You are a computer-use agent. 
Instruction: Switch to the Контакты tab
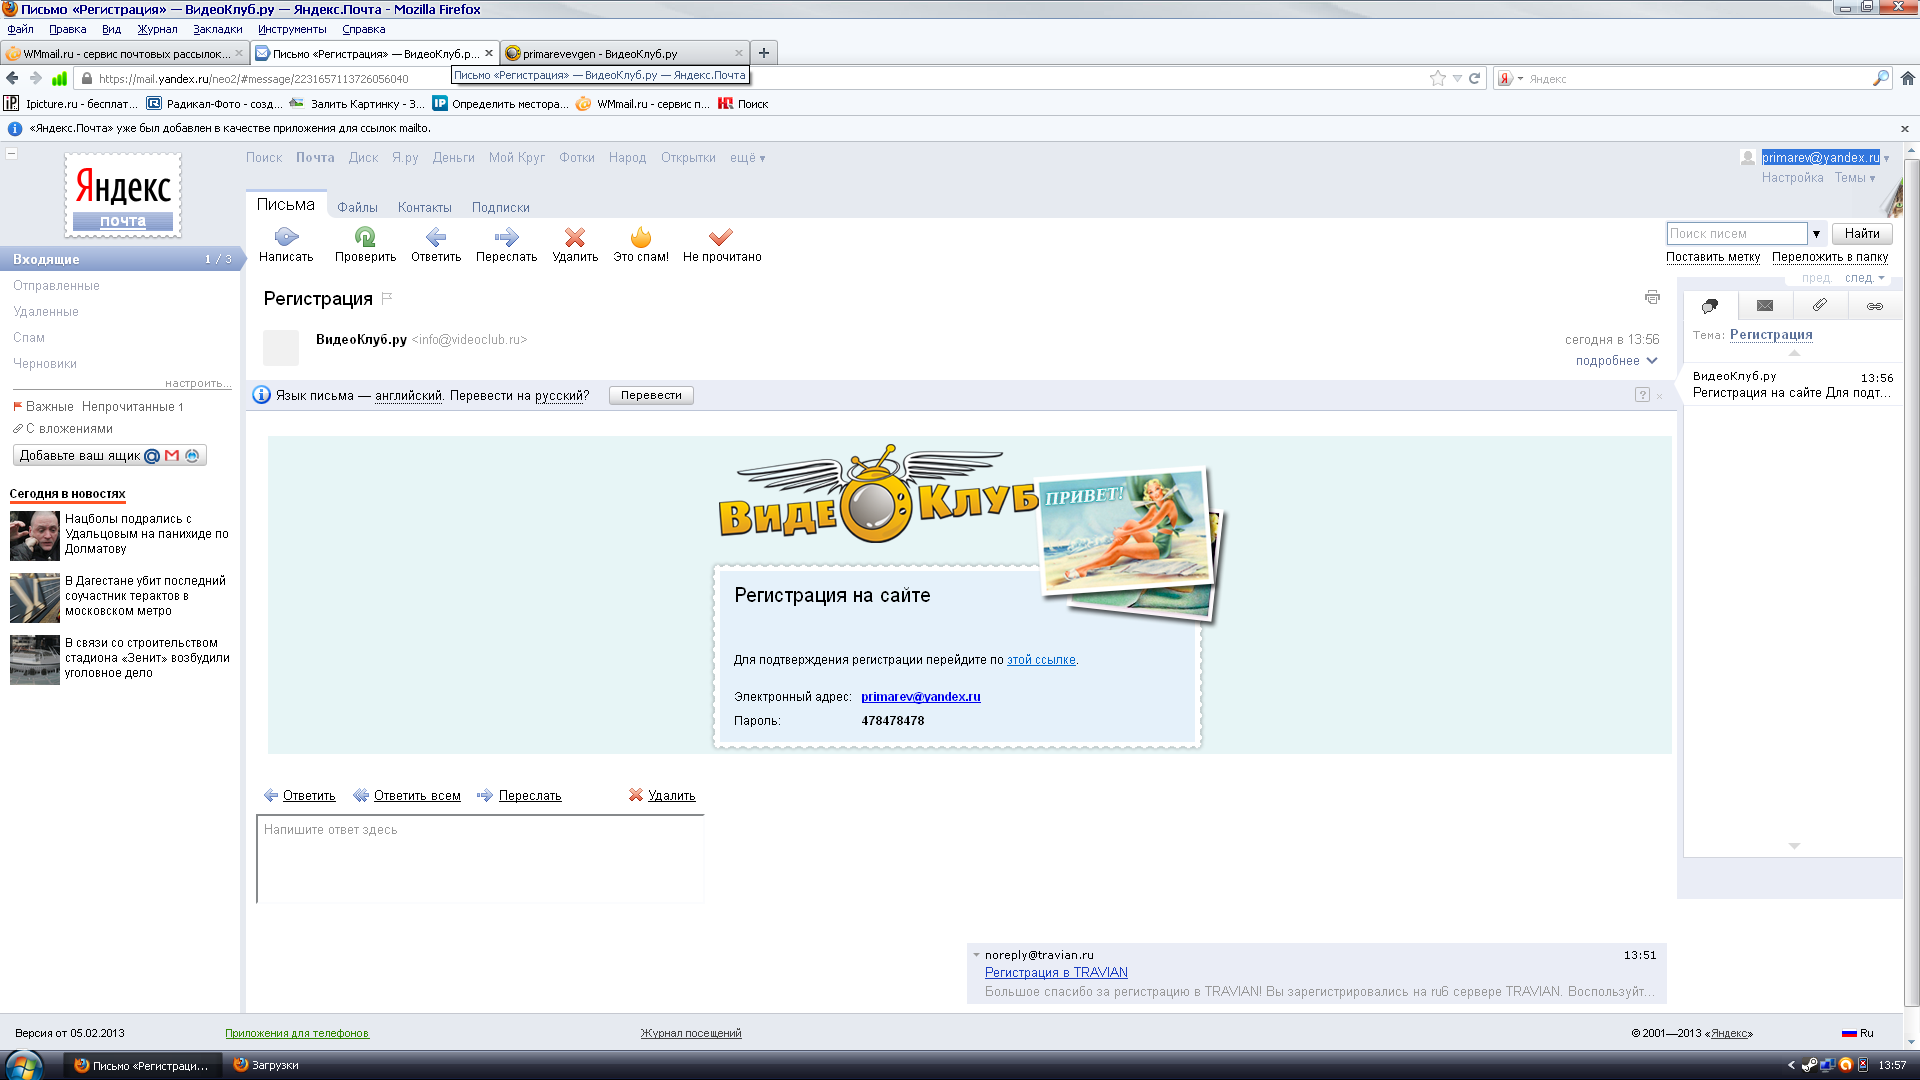[424, 207]
